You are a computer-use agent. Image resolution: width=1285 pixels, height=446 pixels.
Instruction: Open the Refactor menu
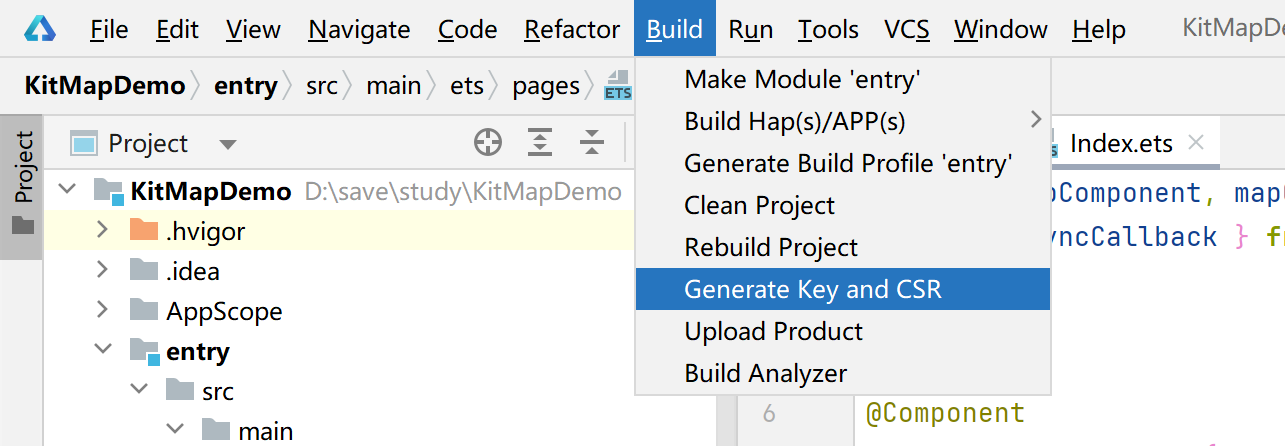pos(572,29)
